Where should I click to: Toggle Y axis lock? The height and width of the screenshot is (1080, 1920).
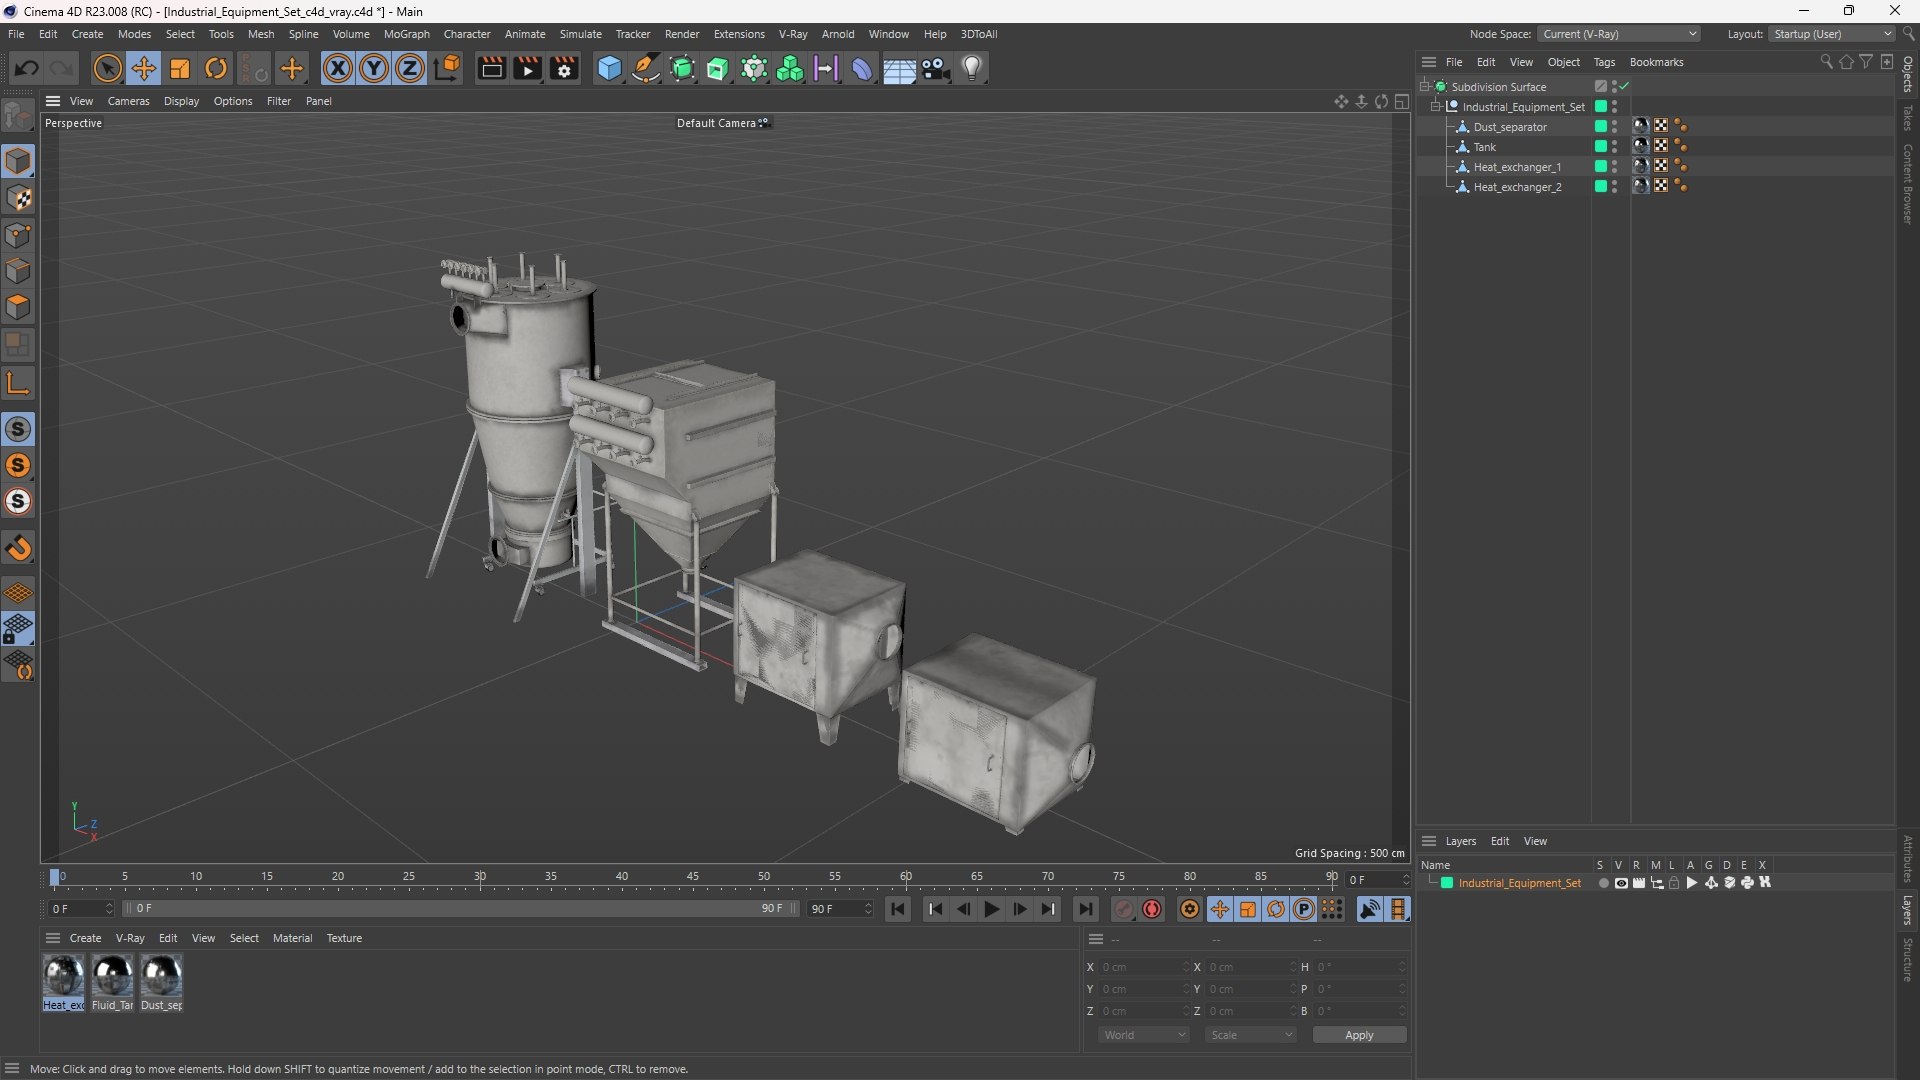[x=374, y=68]
